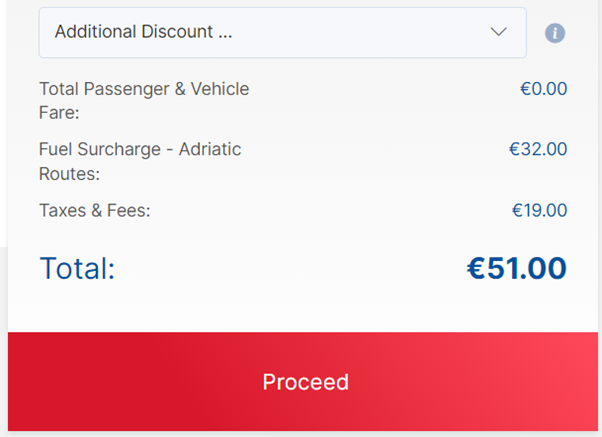Open the Additional Discount combo box
Image resolution: width=602 pixels, height=437 pixels.
(x=283, y=33)
